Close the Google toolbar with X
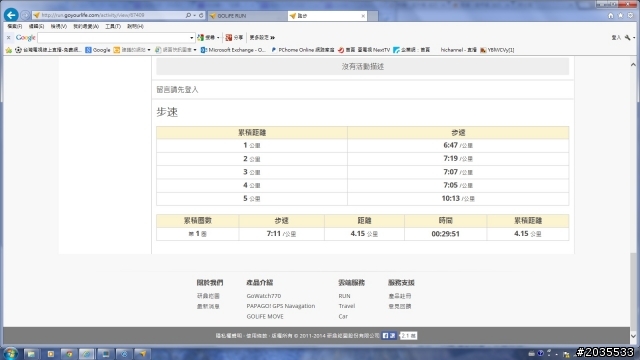 coord(9,38)
